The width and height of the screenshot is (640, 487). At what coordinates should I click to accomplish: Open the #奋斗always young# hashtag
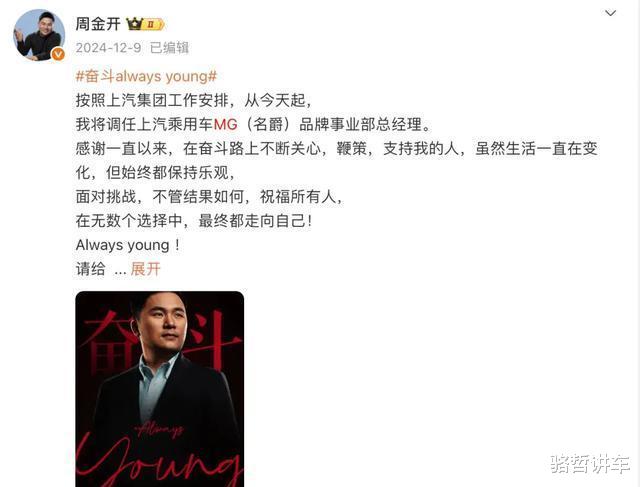point(147,76)
